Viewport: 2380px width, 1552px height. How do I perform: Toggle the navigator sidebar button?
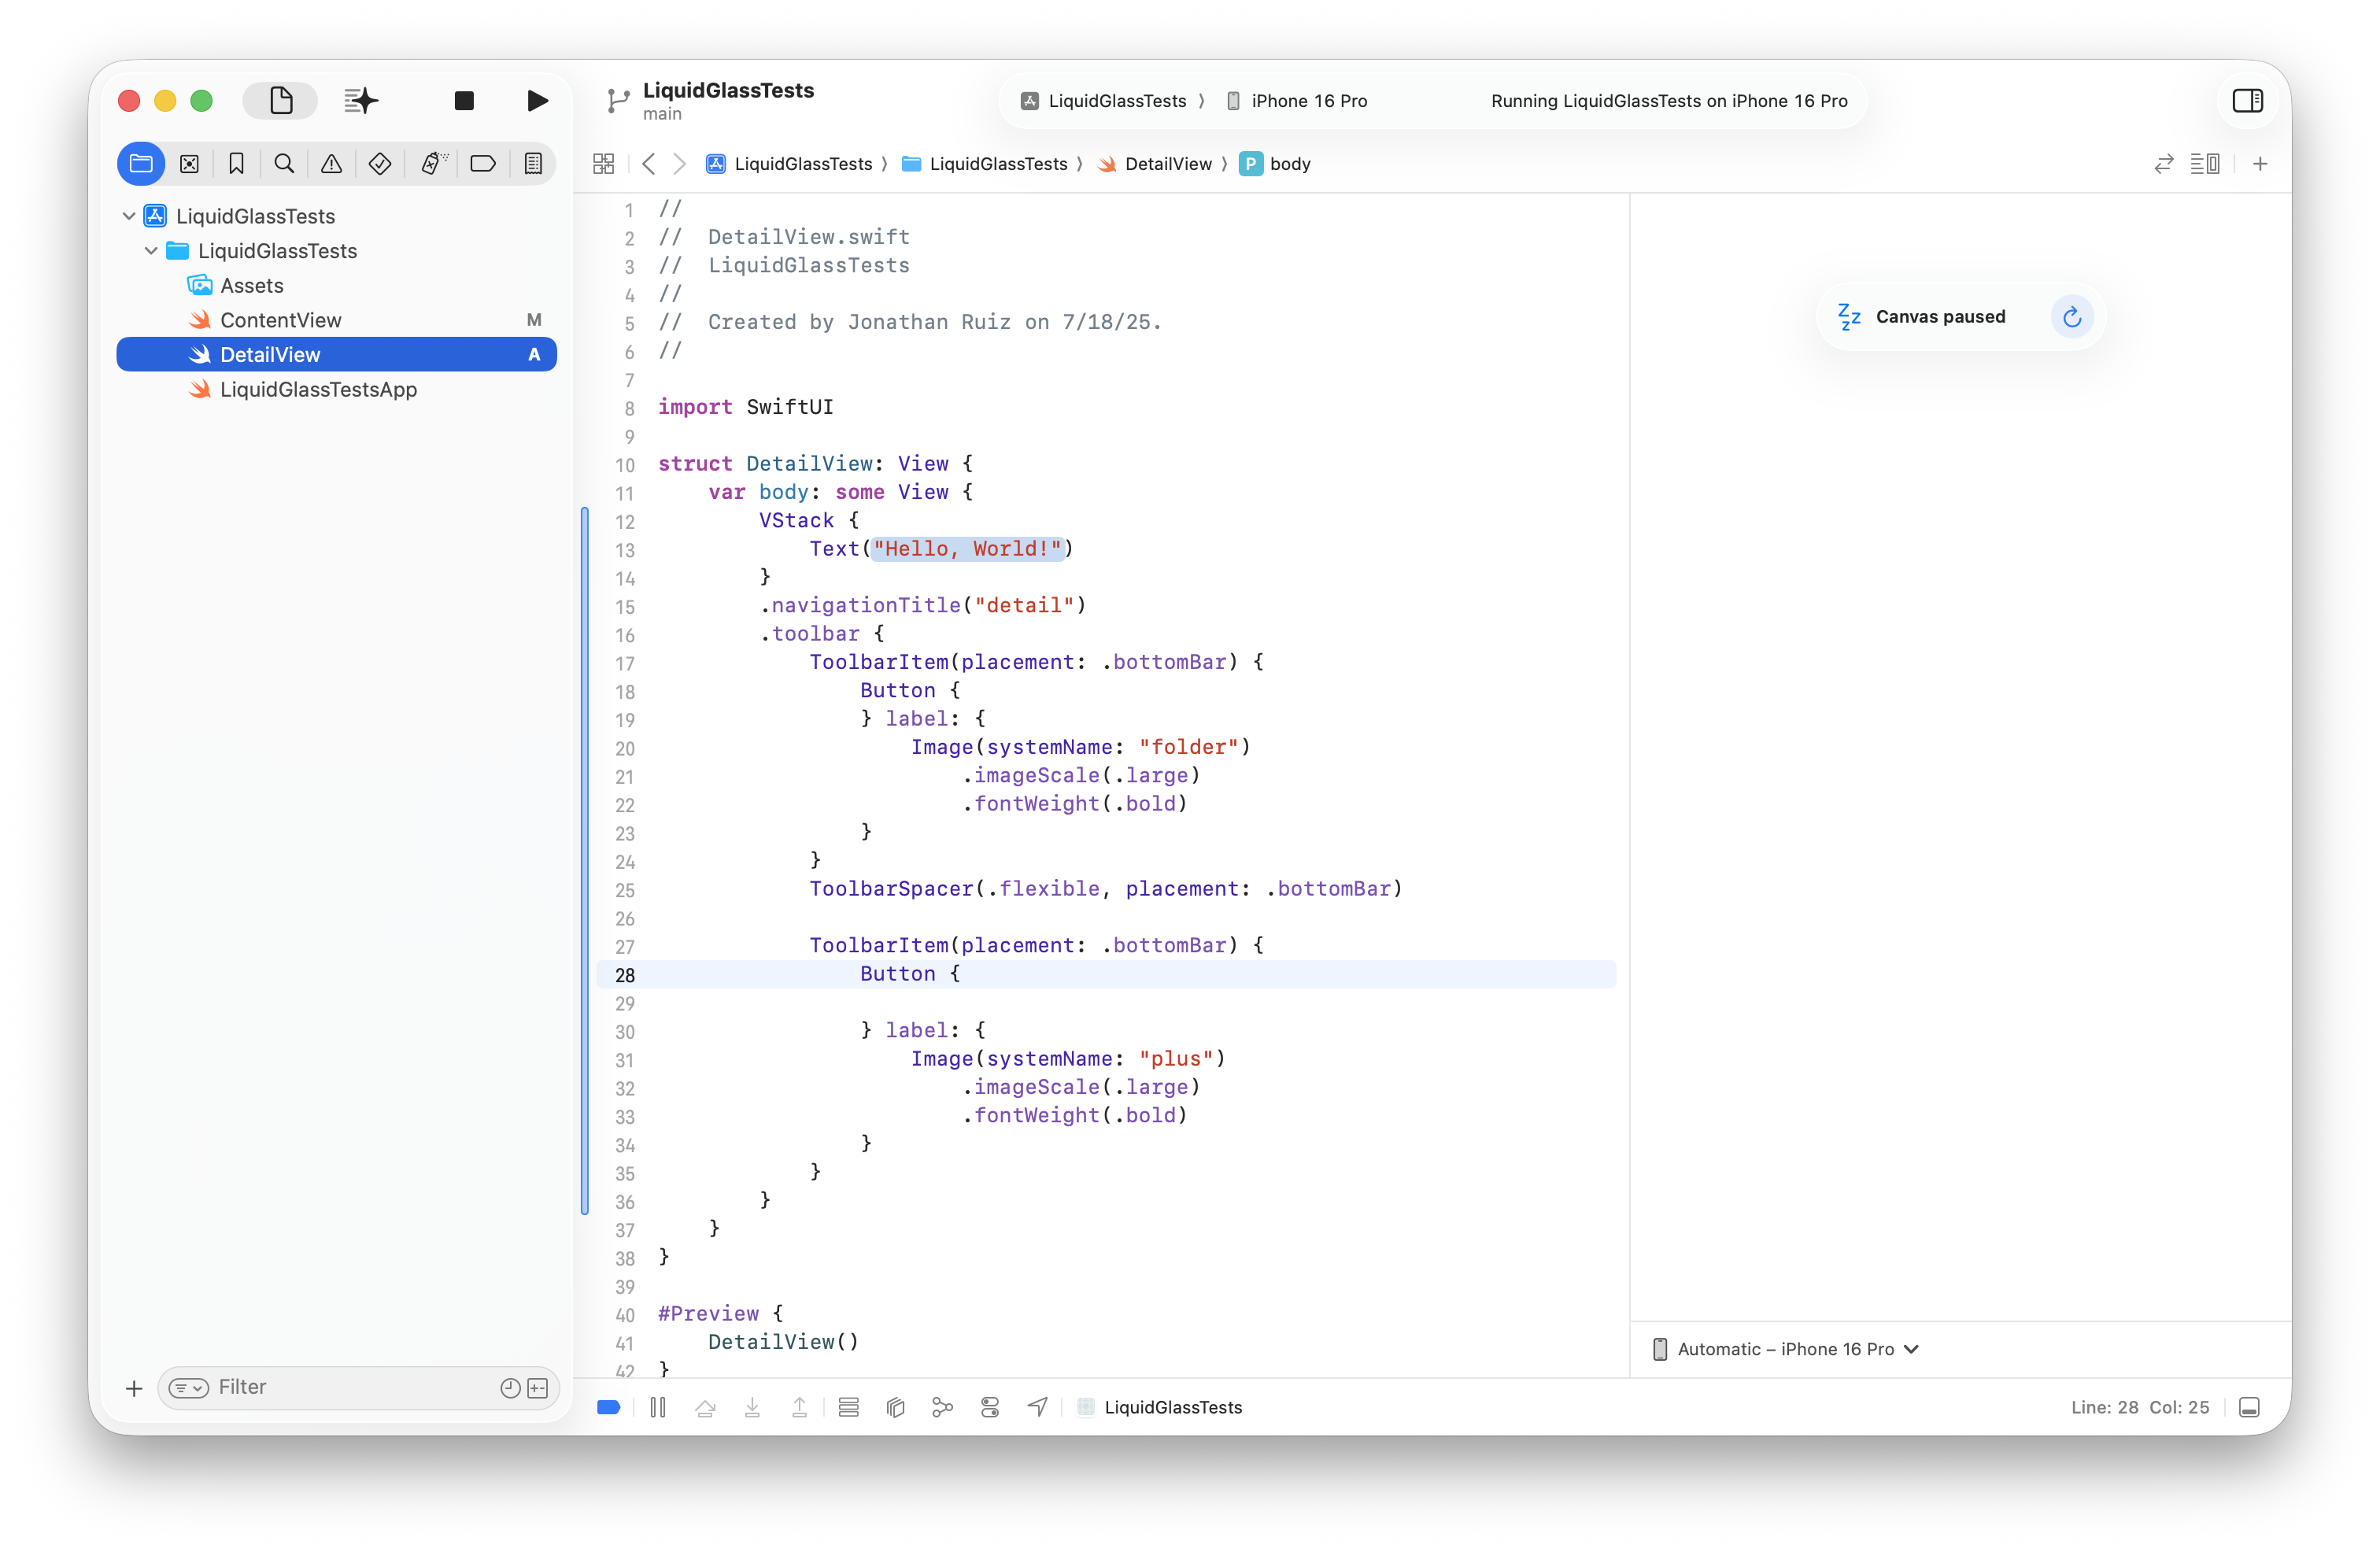click(281, 100)
